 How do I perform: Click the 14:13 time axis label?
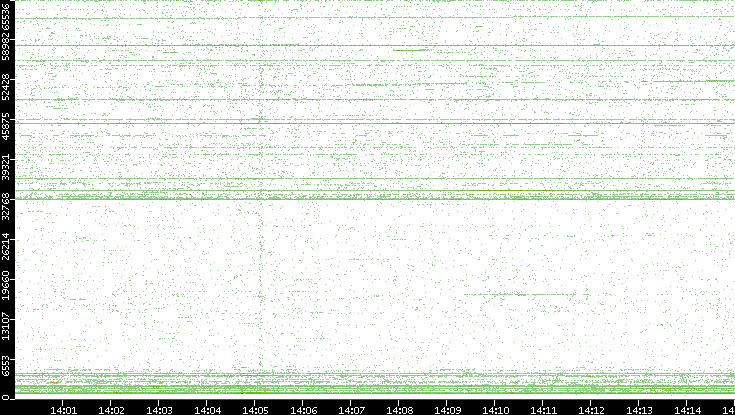(x=639, y=408)
